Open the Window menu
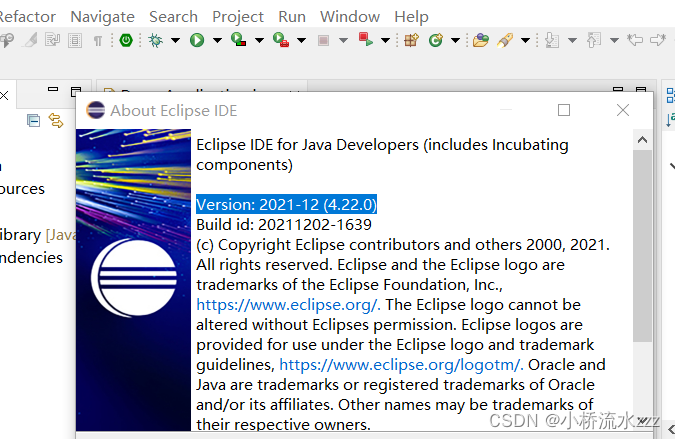 tap(350, 17)
